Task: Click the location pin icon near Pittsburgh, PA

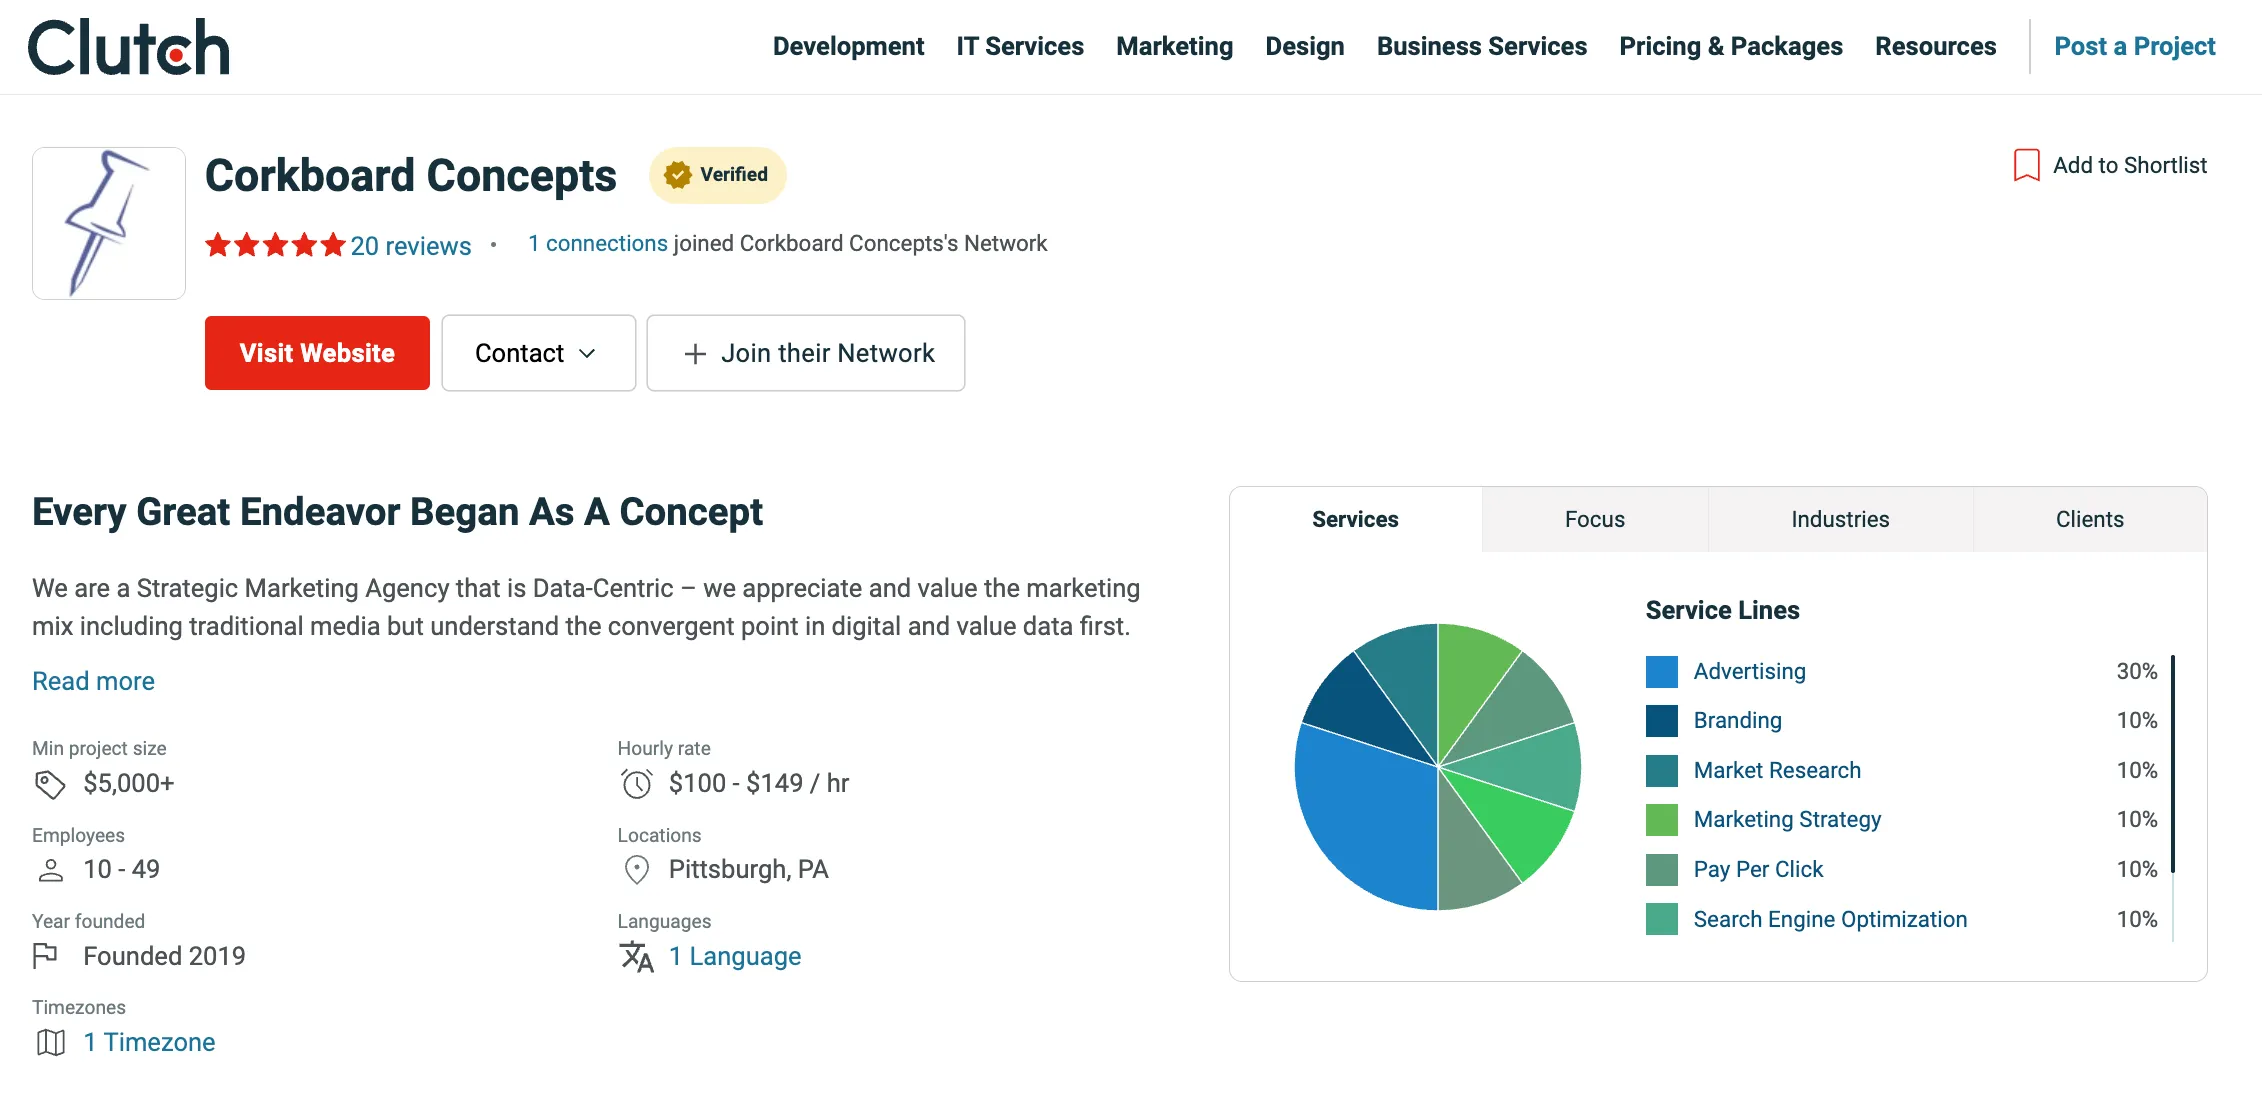Action: pos(636,870)
